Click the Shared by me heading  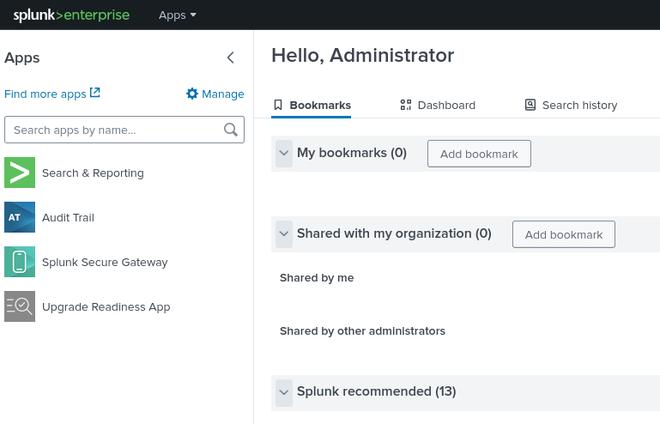(x=317, y=278)
